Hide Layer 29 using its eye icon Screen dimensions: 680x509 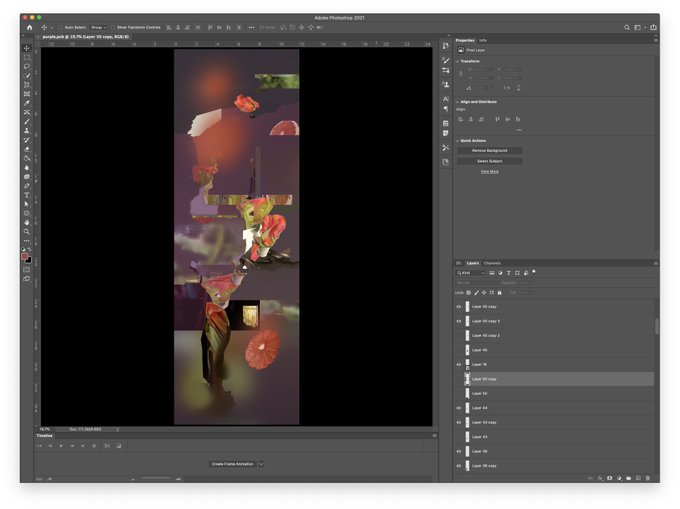click(x=459, y=451)
